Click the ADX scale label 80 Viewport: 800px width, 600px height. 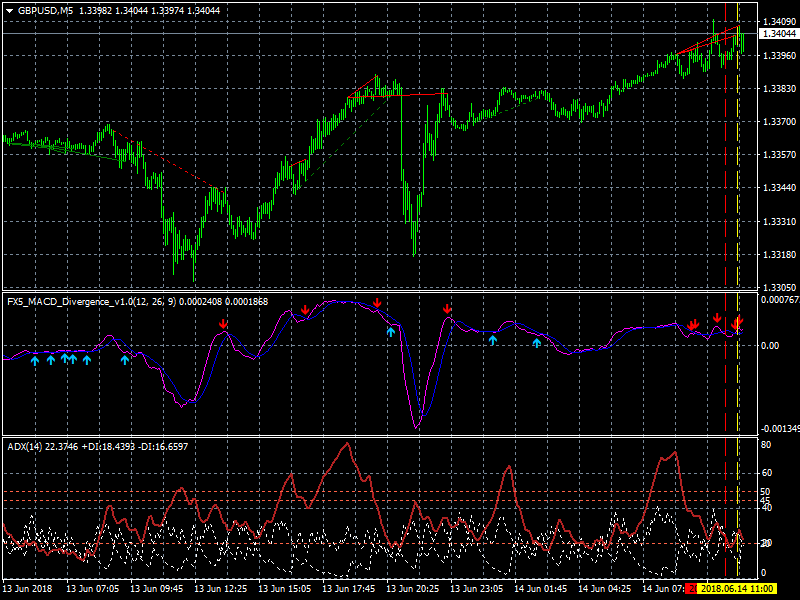(x=766, y=445)
